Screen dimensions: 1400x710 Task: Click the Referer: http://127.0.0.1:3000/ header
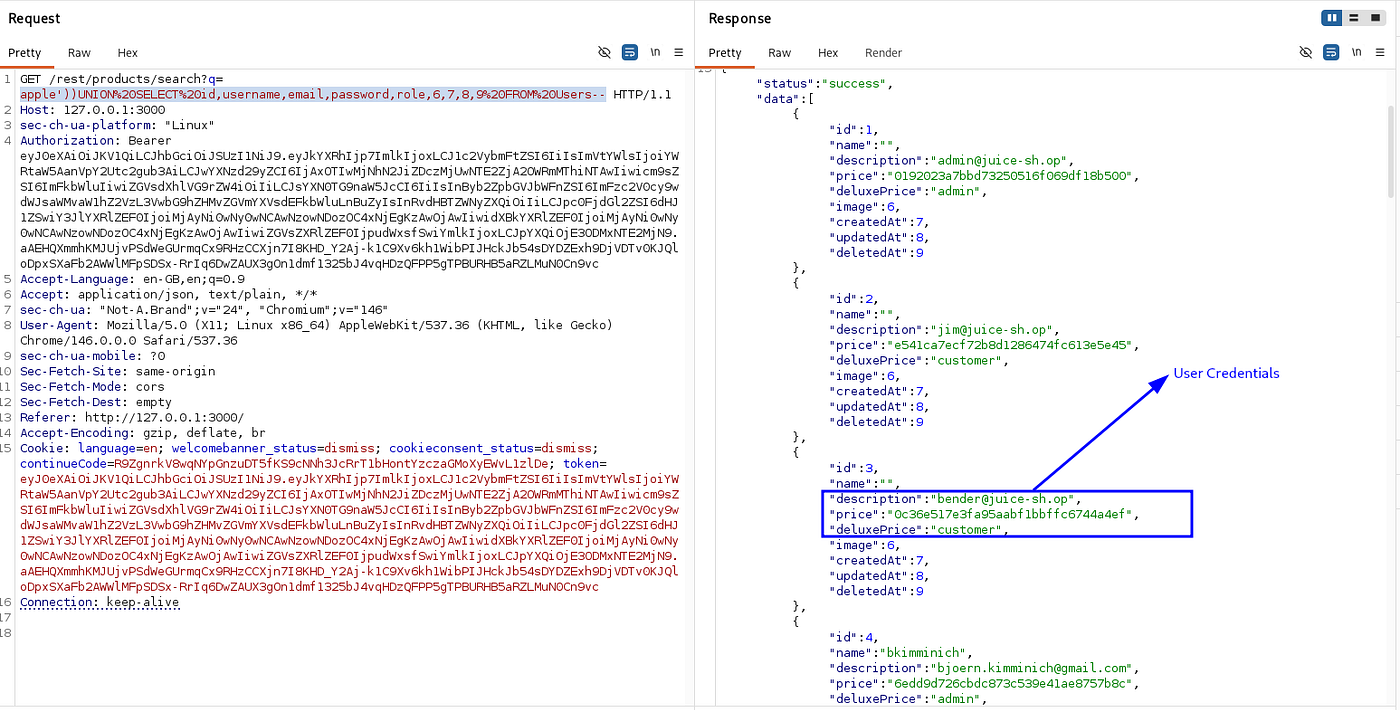(132, 417)
